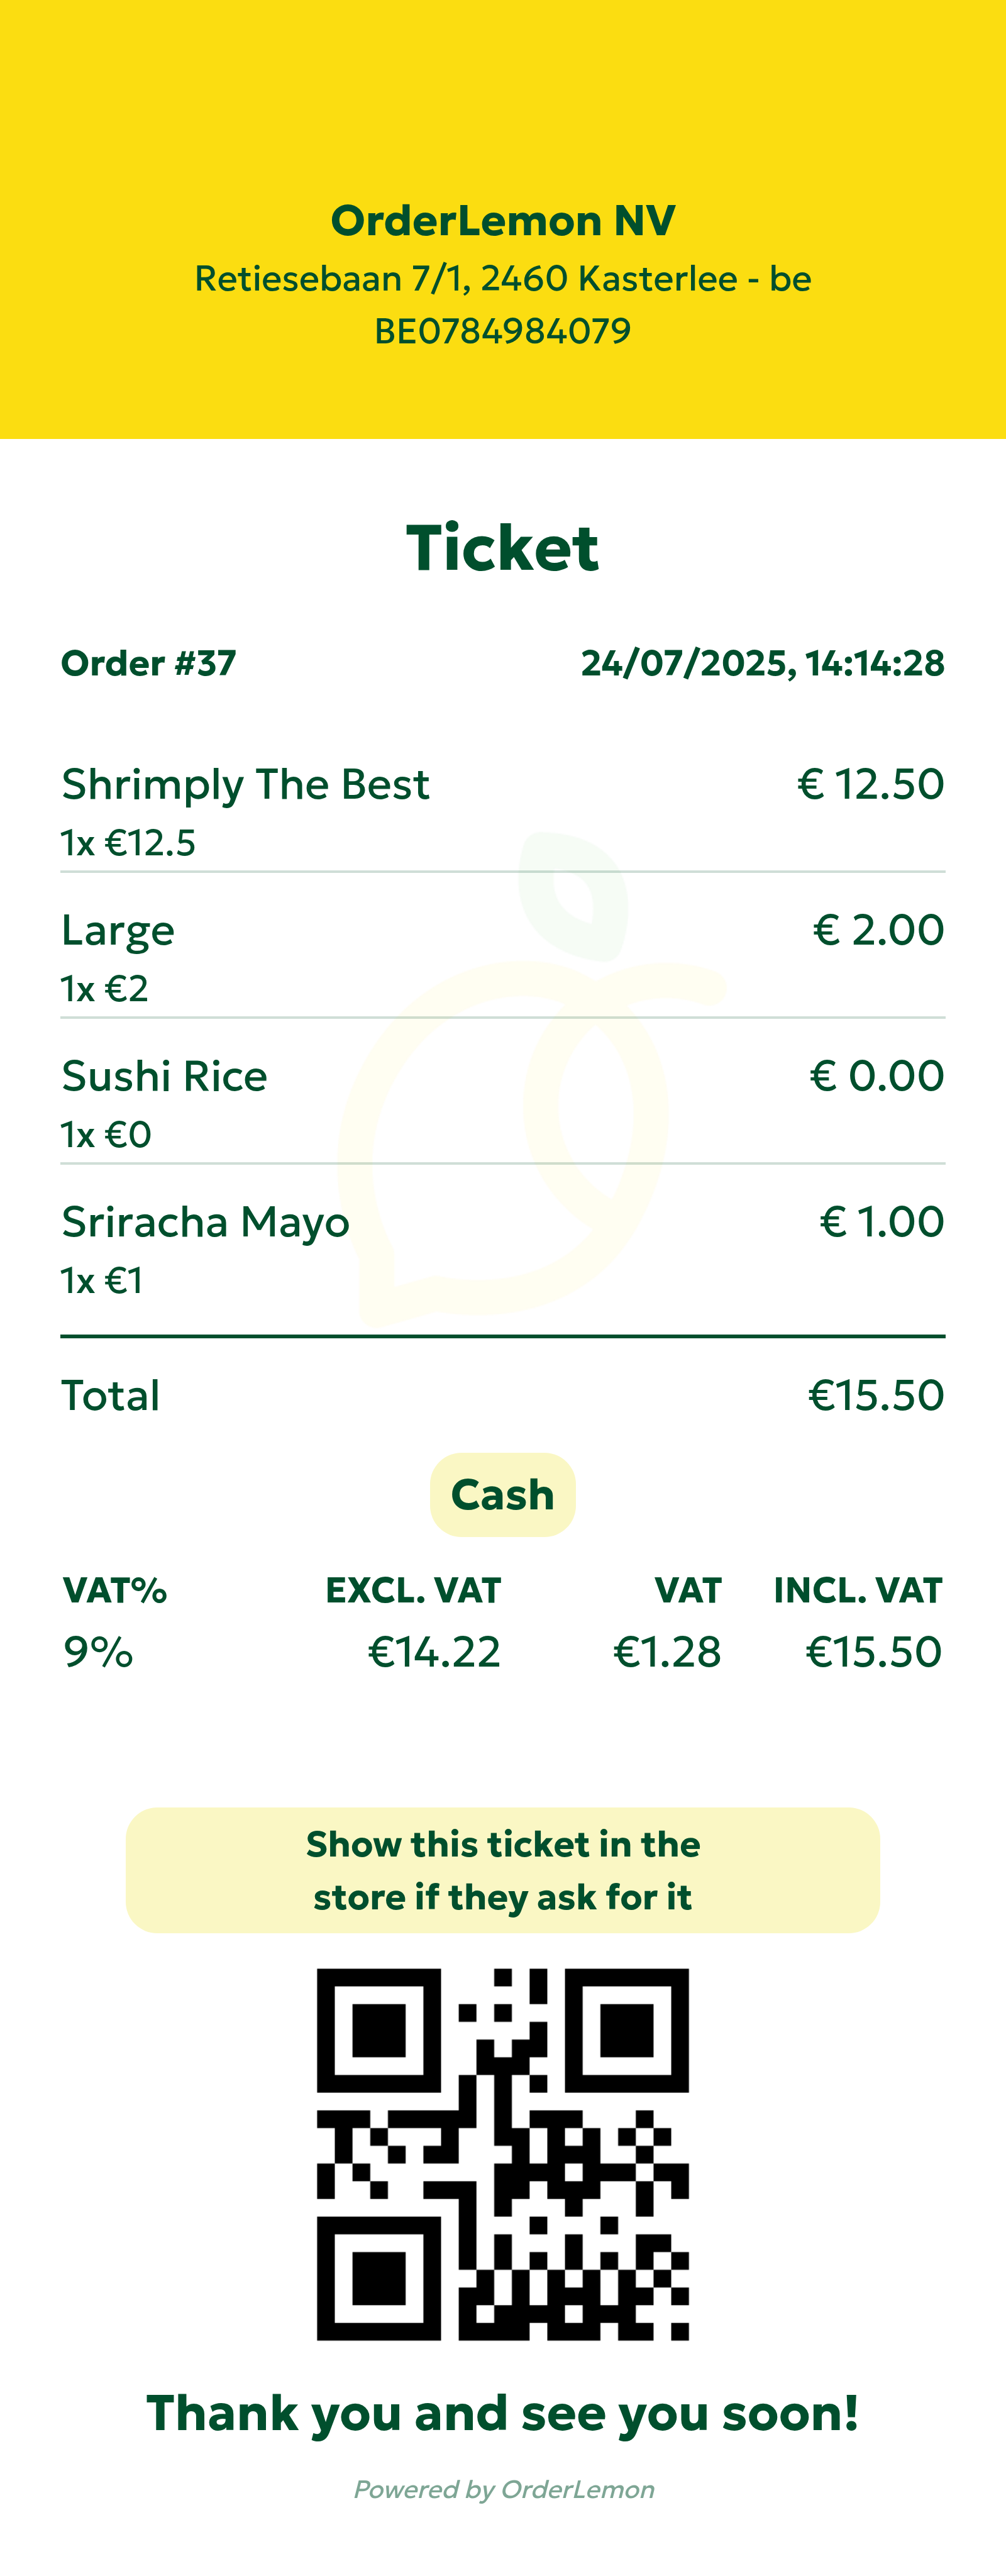Click the VAT number BE0784984079
The height and width of the screenshot is (2576, 1006).
click(503, 331)
